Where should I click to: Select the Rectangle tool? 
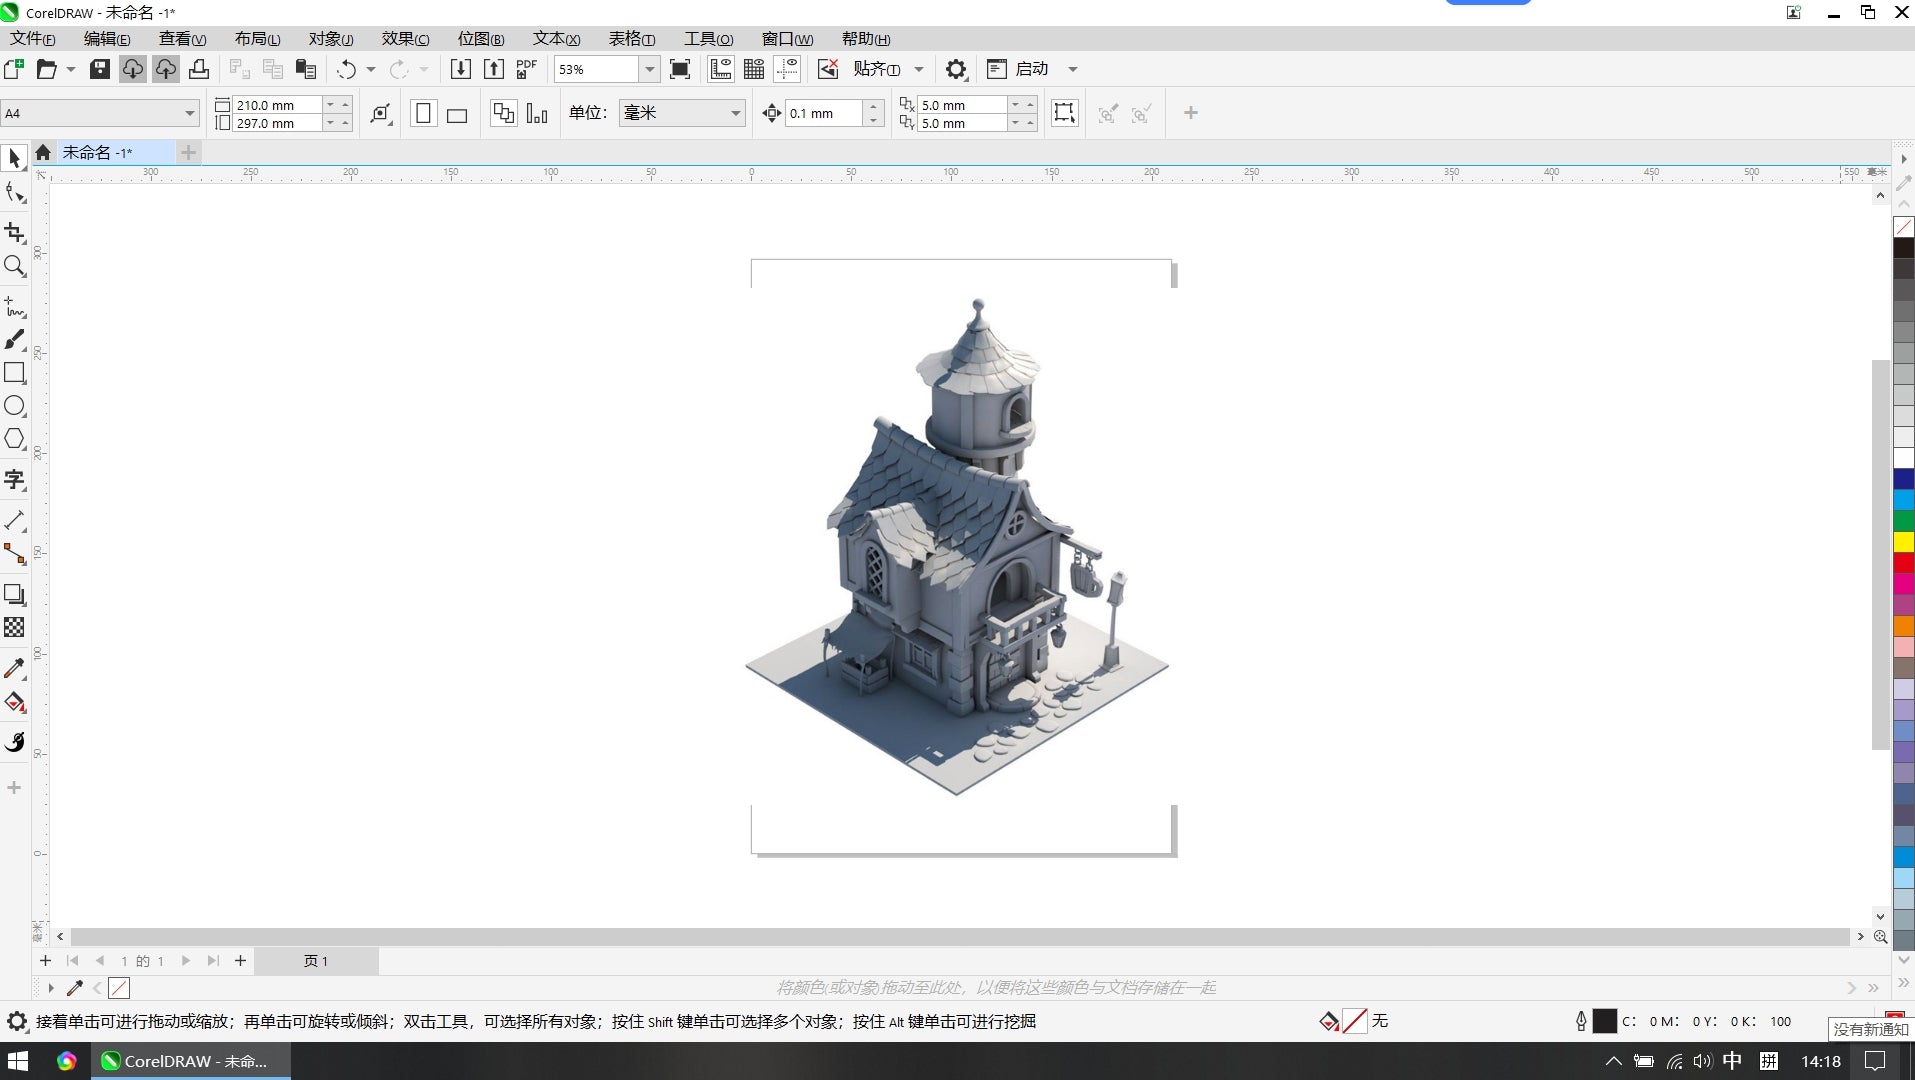[14, 373]
